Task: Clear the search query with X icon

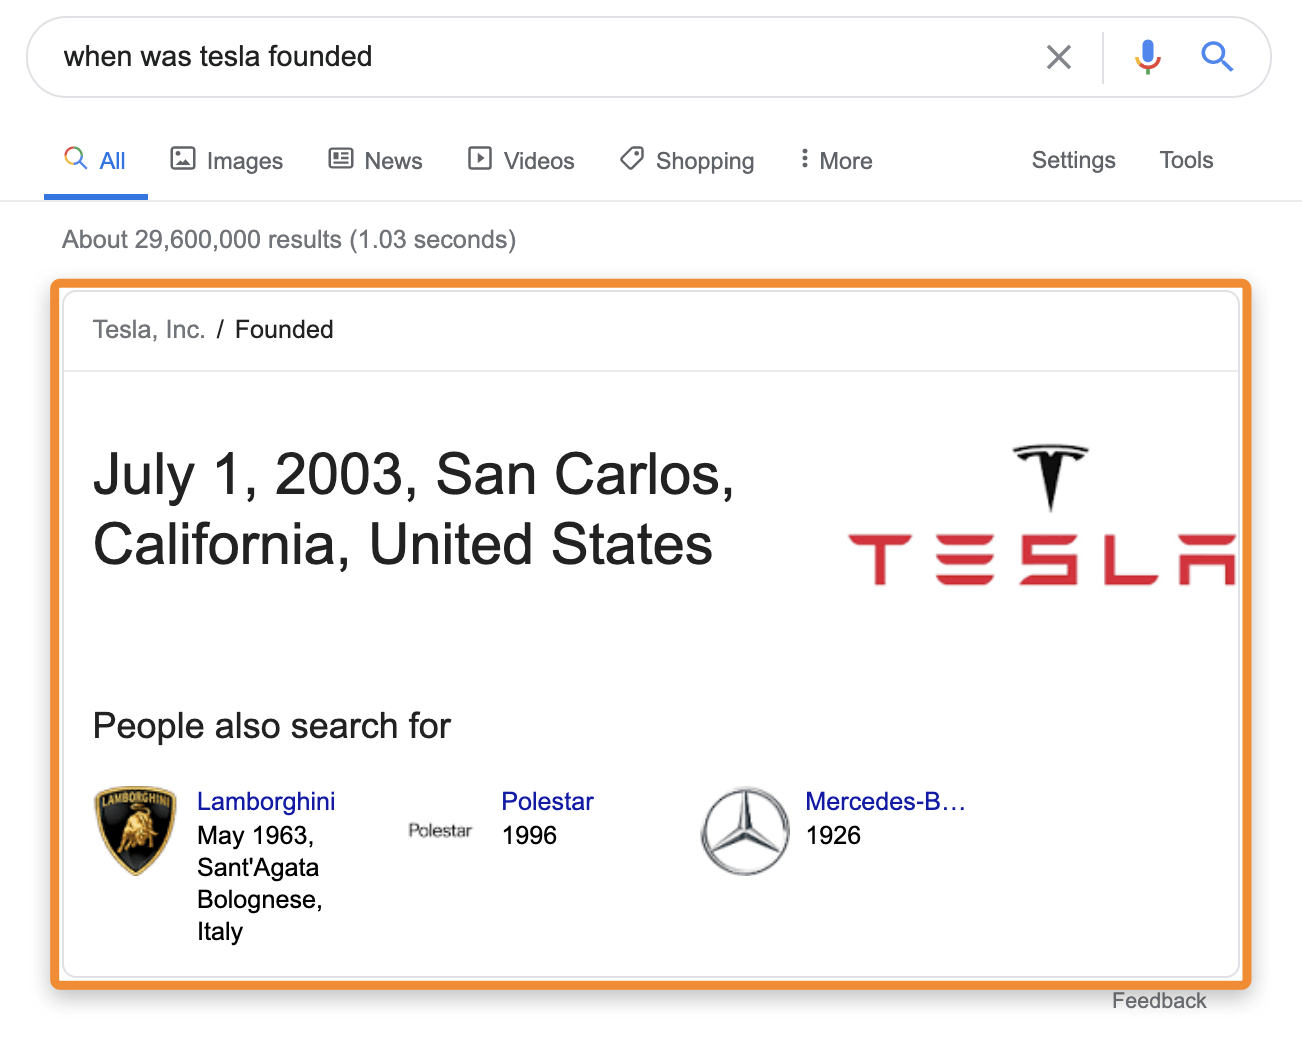Action: 1058,57
